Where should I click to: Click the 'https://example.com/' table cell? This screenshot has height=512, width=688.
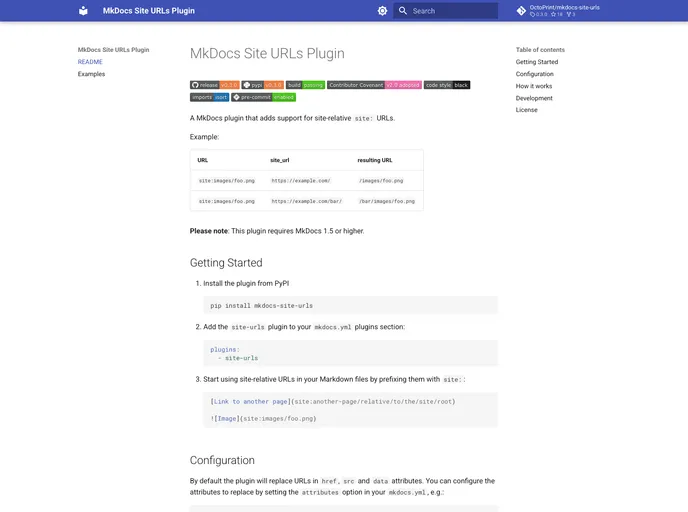301,181
